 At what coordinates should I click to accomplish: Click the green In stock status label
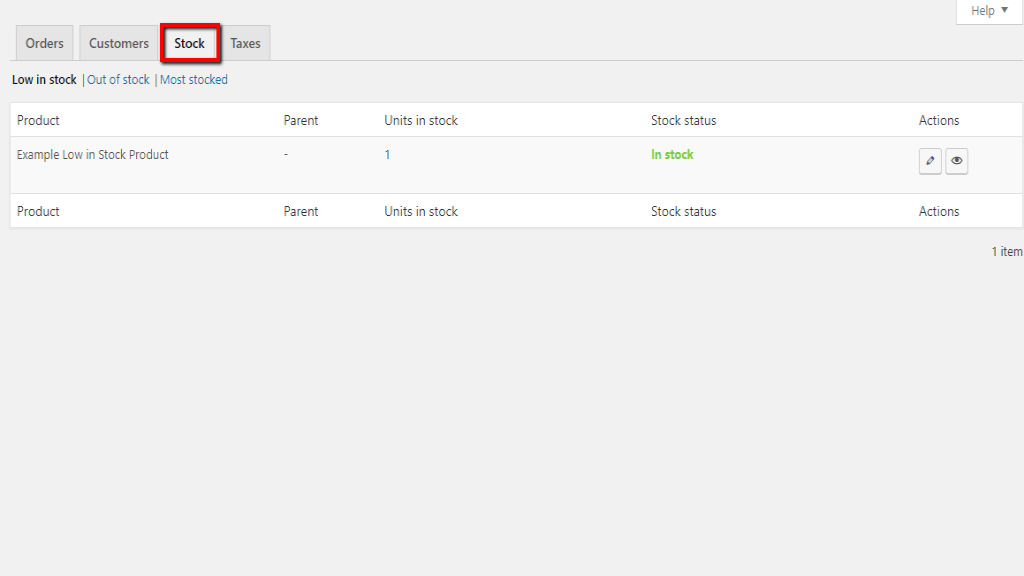(672, 155)
